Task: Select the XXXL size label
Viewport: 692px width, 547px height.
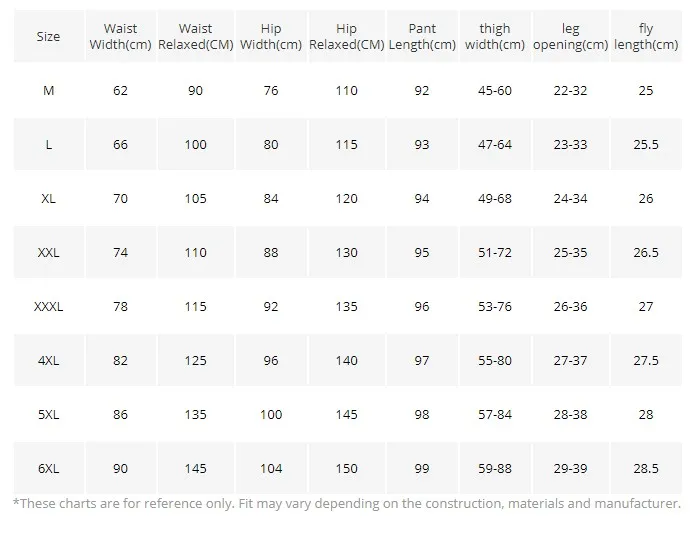Action: click(x=48, y=307)
